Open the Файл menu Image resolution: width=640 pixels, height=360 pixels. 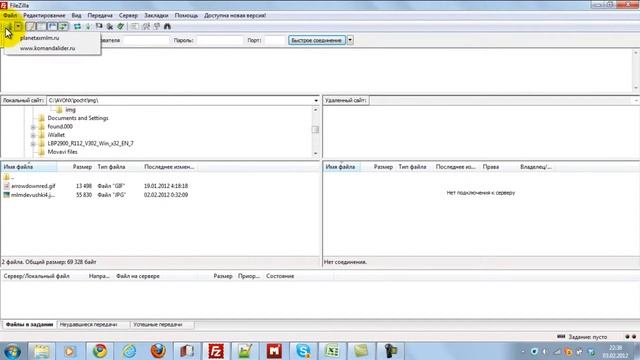click(x=10, y=16)
